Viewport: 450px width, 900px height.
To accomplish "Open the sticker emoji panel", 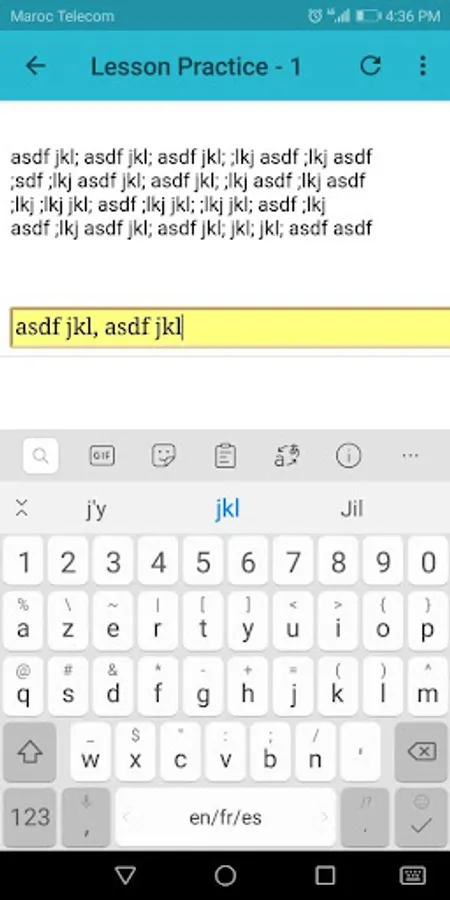I will point(164,456).
